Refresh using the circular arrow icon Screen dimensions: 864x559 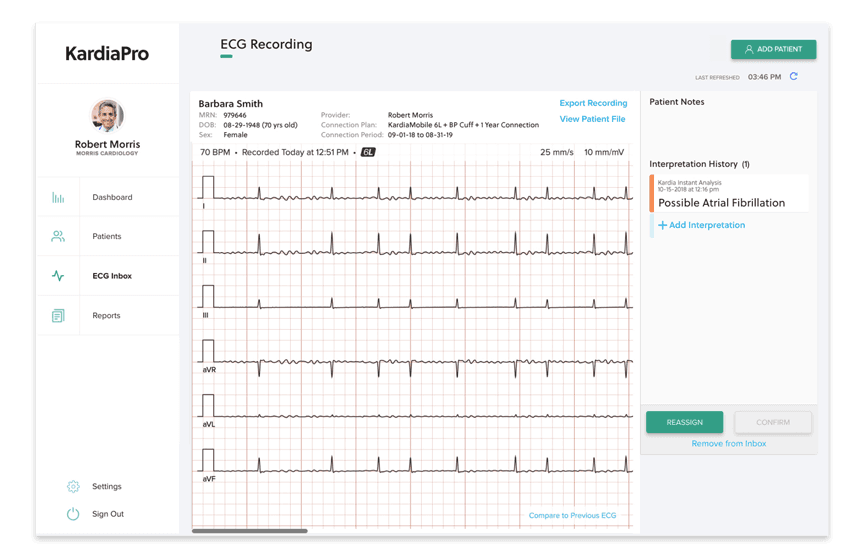click(x=794, y=77)
